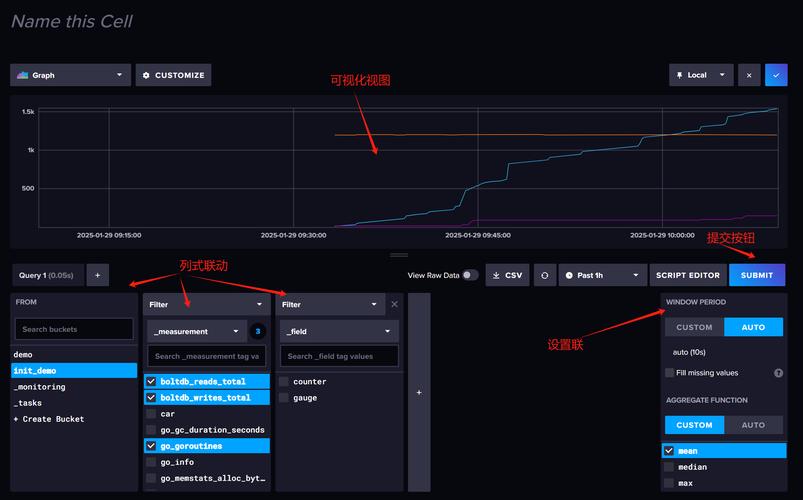Check go_info measurement
803x500 pixels.
click(151, 462)
